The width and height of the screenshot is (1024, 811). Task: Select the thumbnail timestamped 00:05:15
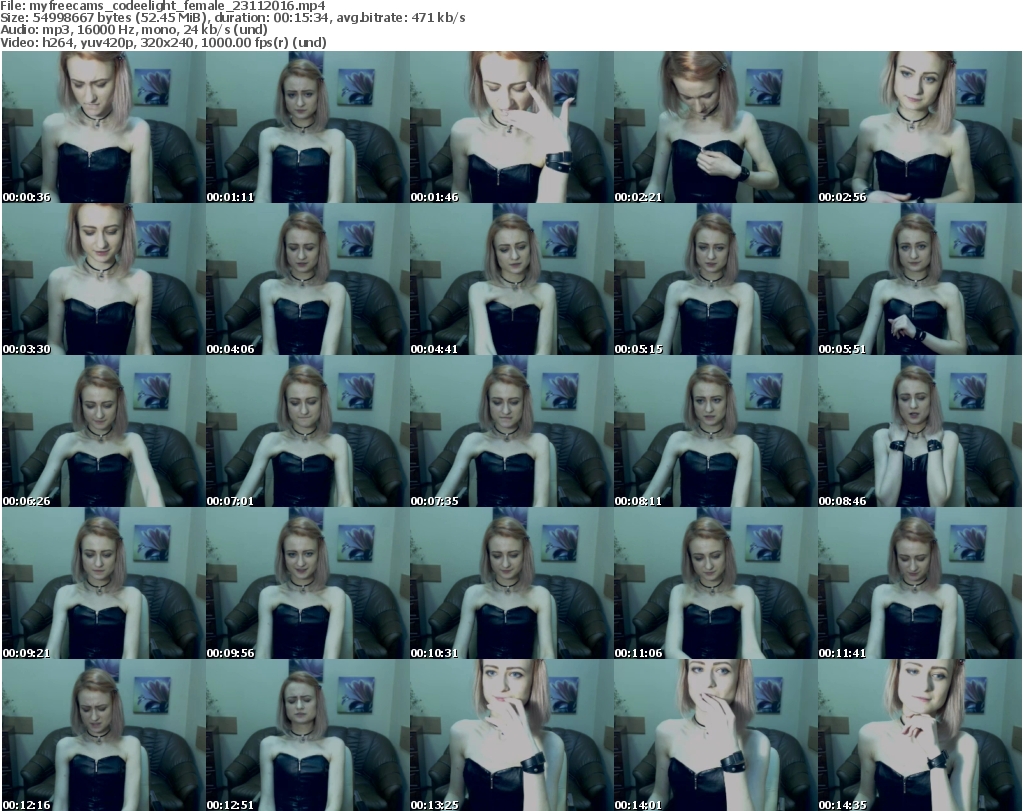(x=716, y=279)
